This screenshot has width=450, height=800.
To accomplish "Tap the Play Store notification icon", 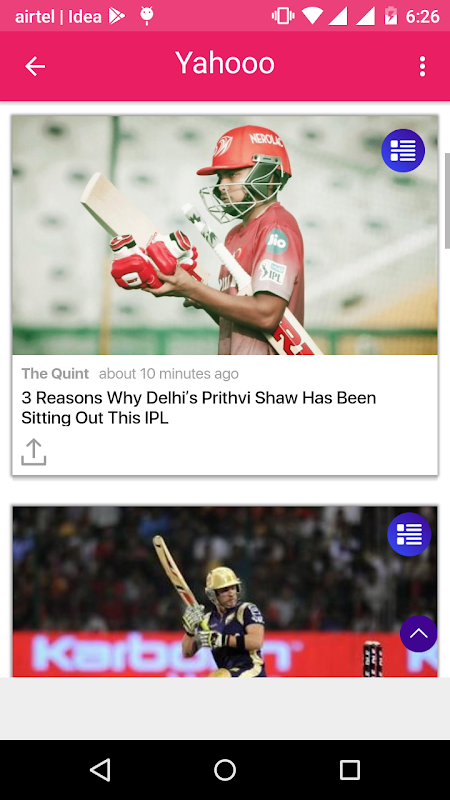I will (x=117, y=16).
